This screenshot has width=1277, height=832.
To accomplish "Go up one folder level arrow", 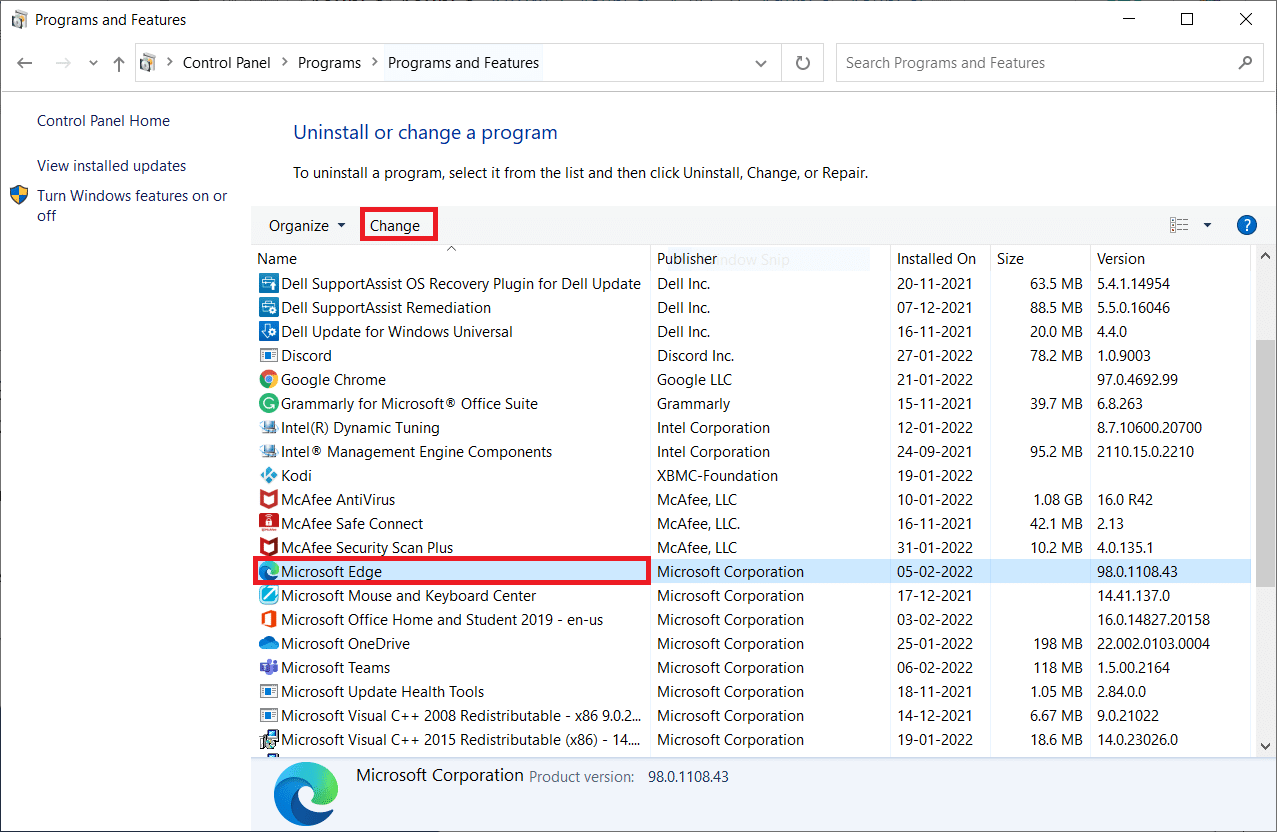I will tap(119, 63).
